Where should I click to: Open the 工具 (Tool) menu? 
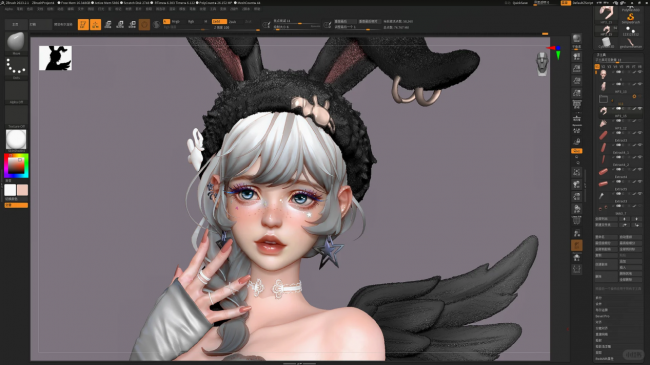pos(213,9)
